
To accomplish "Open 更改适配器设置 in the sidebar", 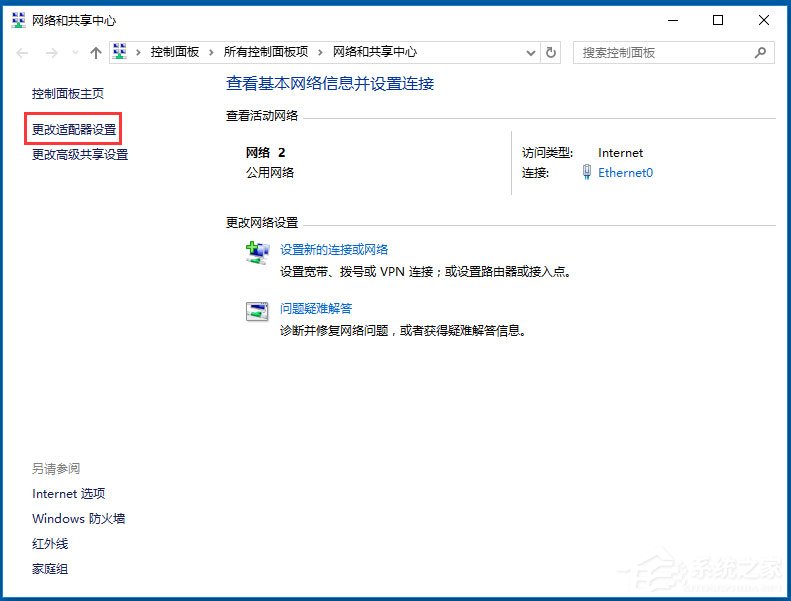I will tap(74, 130).
